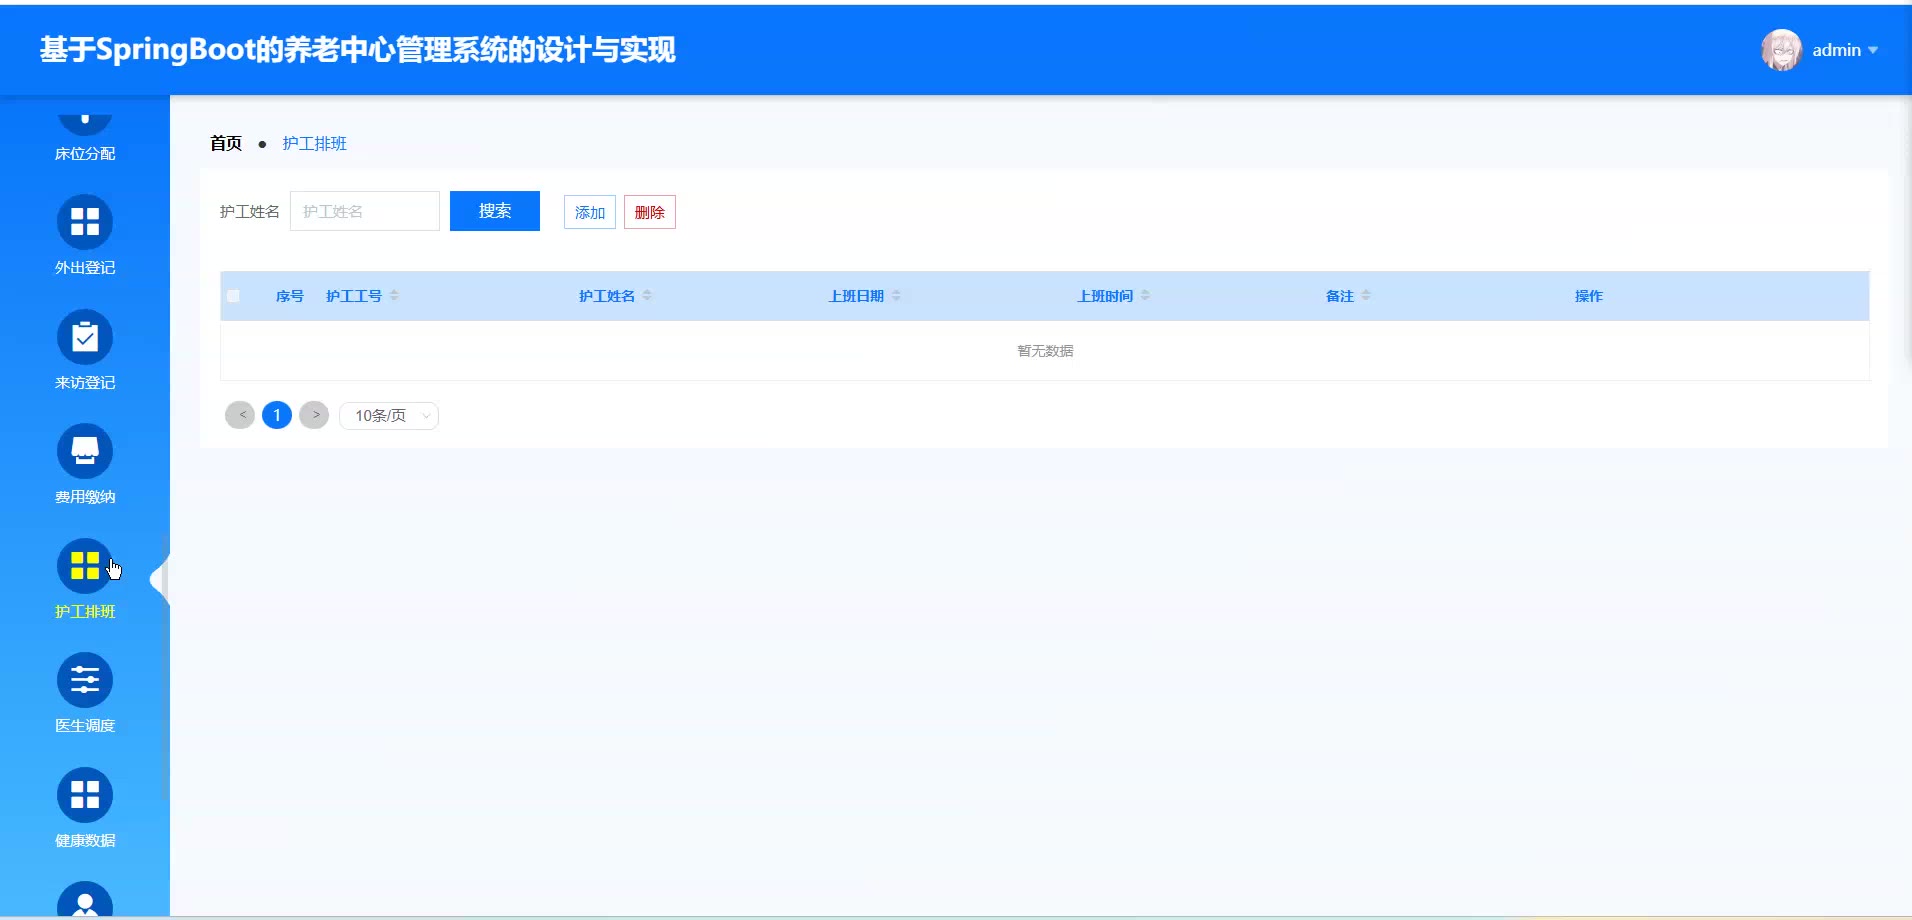The image size is (1912, 920).
Task: Select page 1 in pagination
Action: point(277,415)
